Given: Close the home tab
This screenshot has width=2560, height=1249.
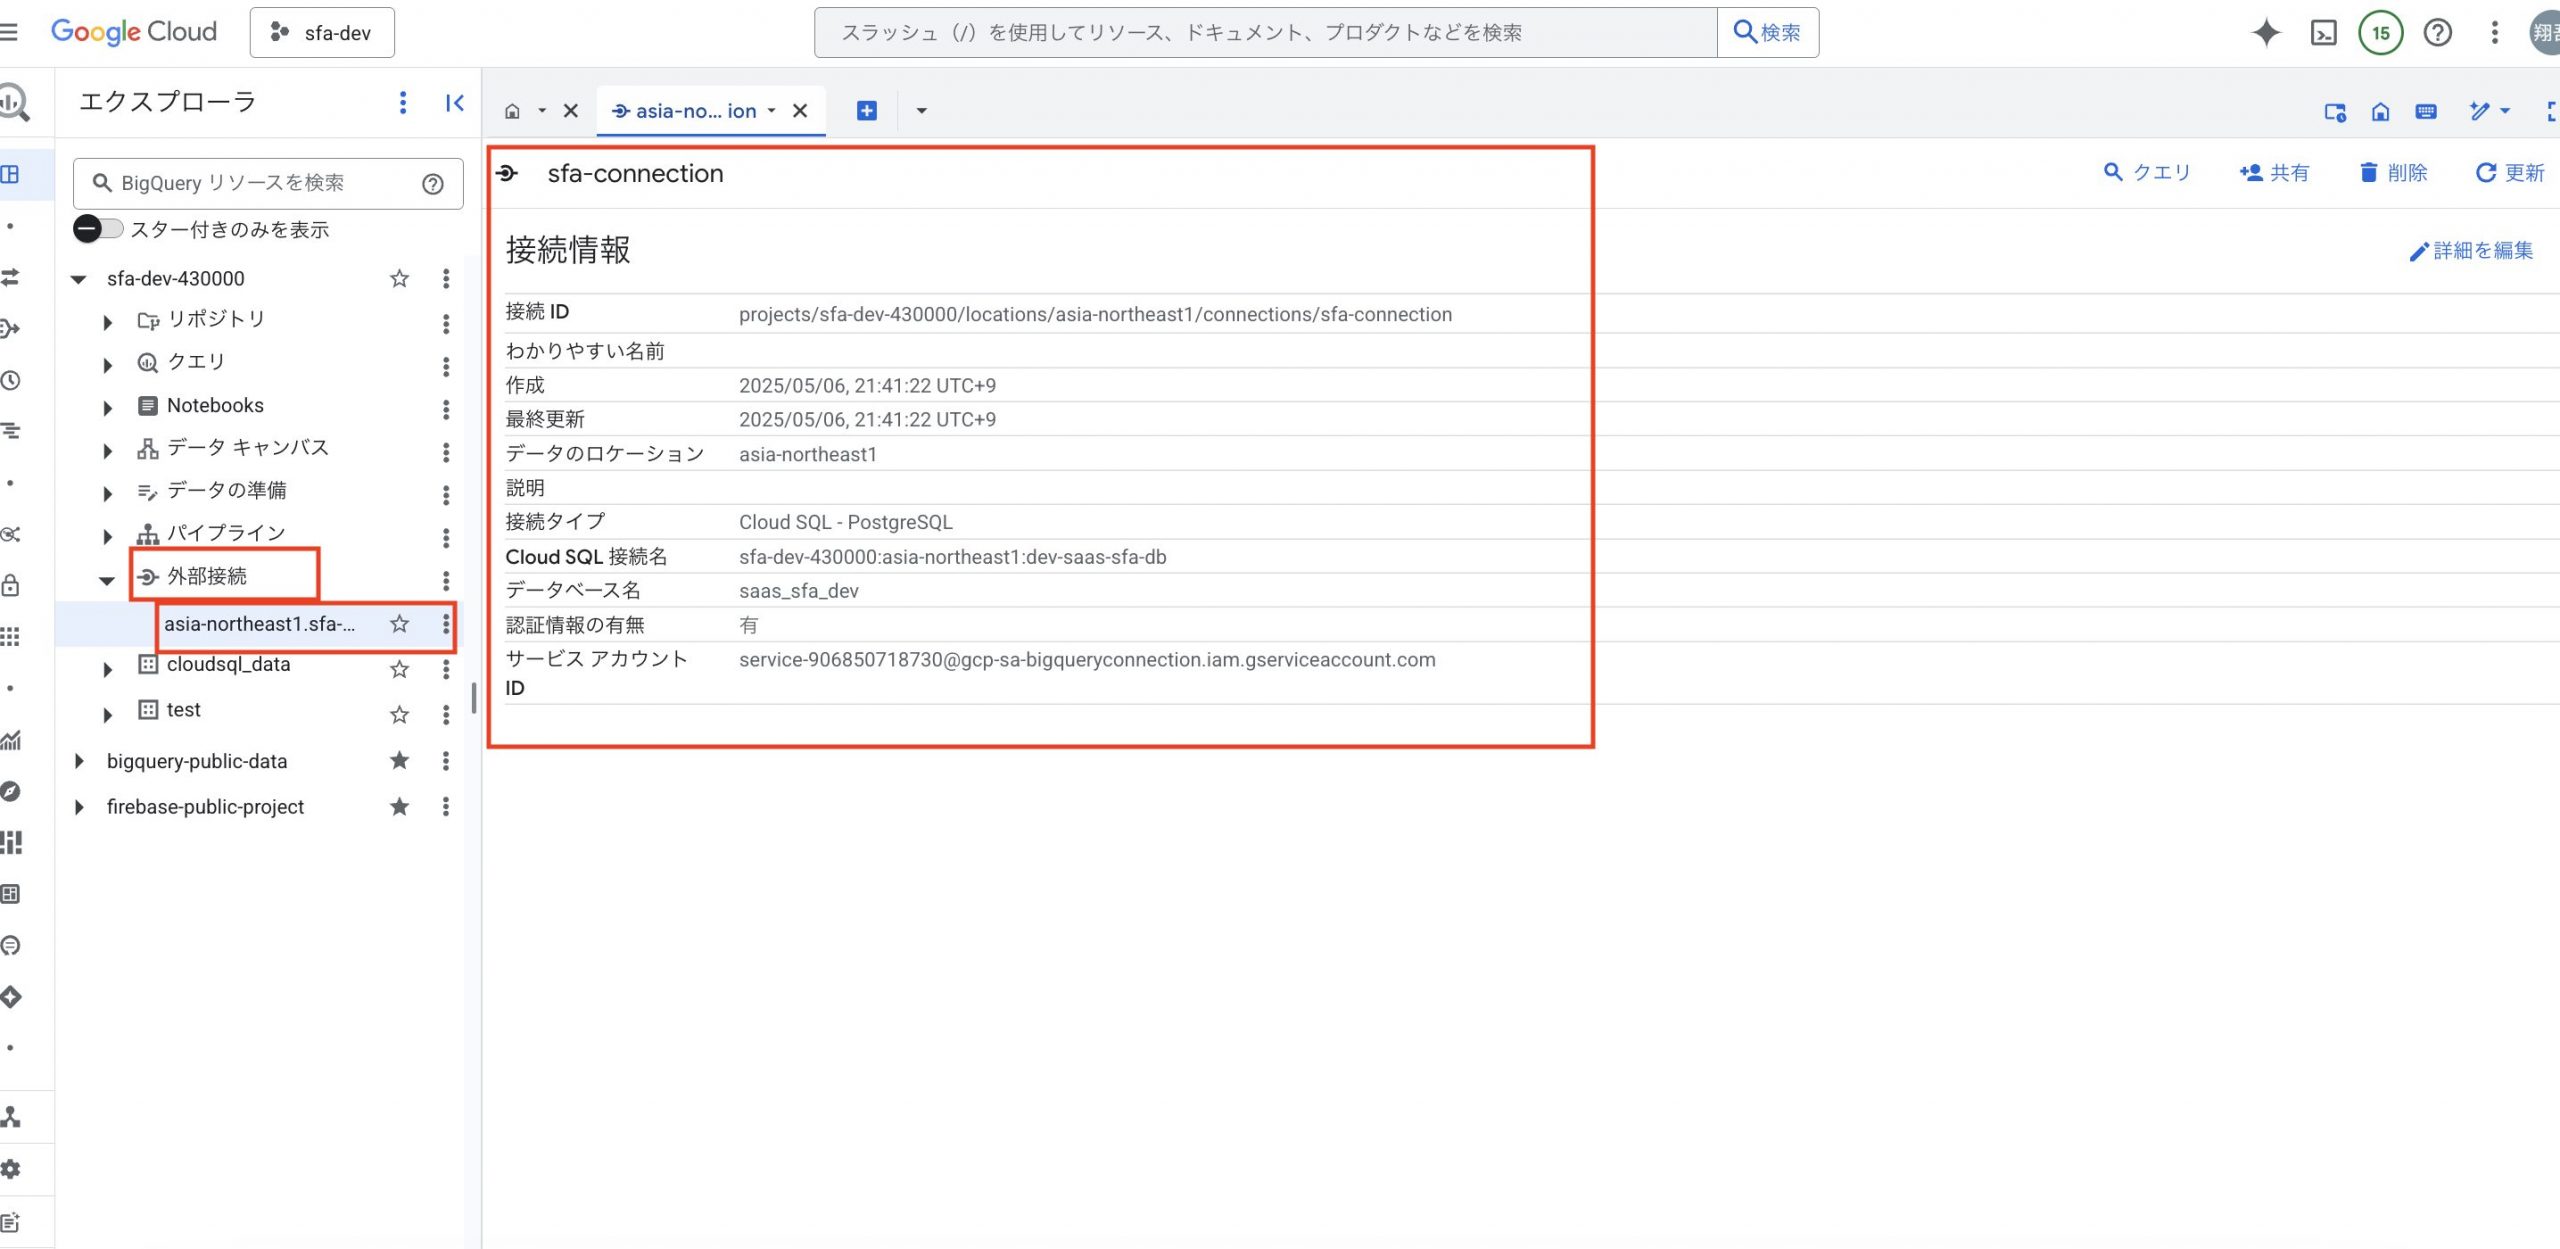Looking at the screenshot, I should (571, 111).
